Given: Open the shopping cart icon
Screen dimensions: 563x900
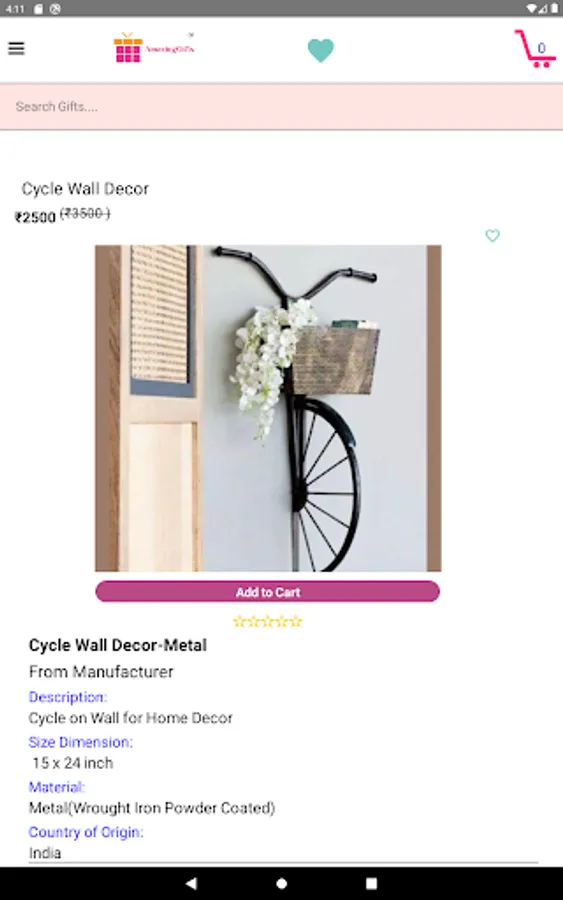Looking at the screenshot, I should click(x=534, y=49).
